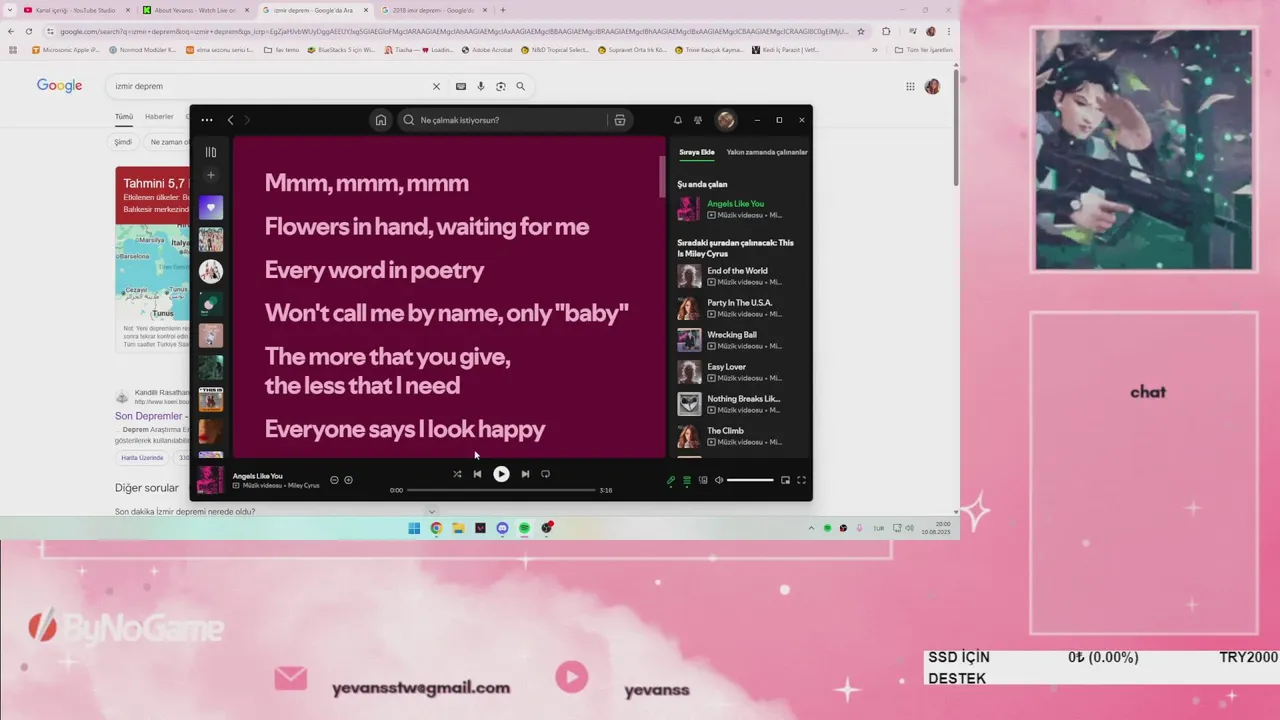Toggle repeat mode in Spotify
This screenshot has height=720, width=1280.
point(545,474)
